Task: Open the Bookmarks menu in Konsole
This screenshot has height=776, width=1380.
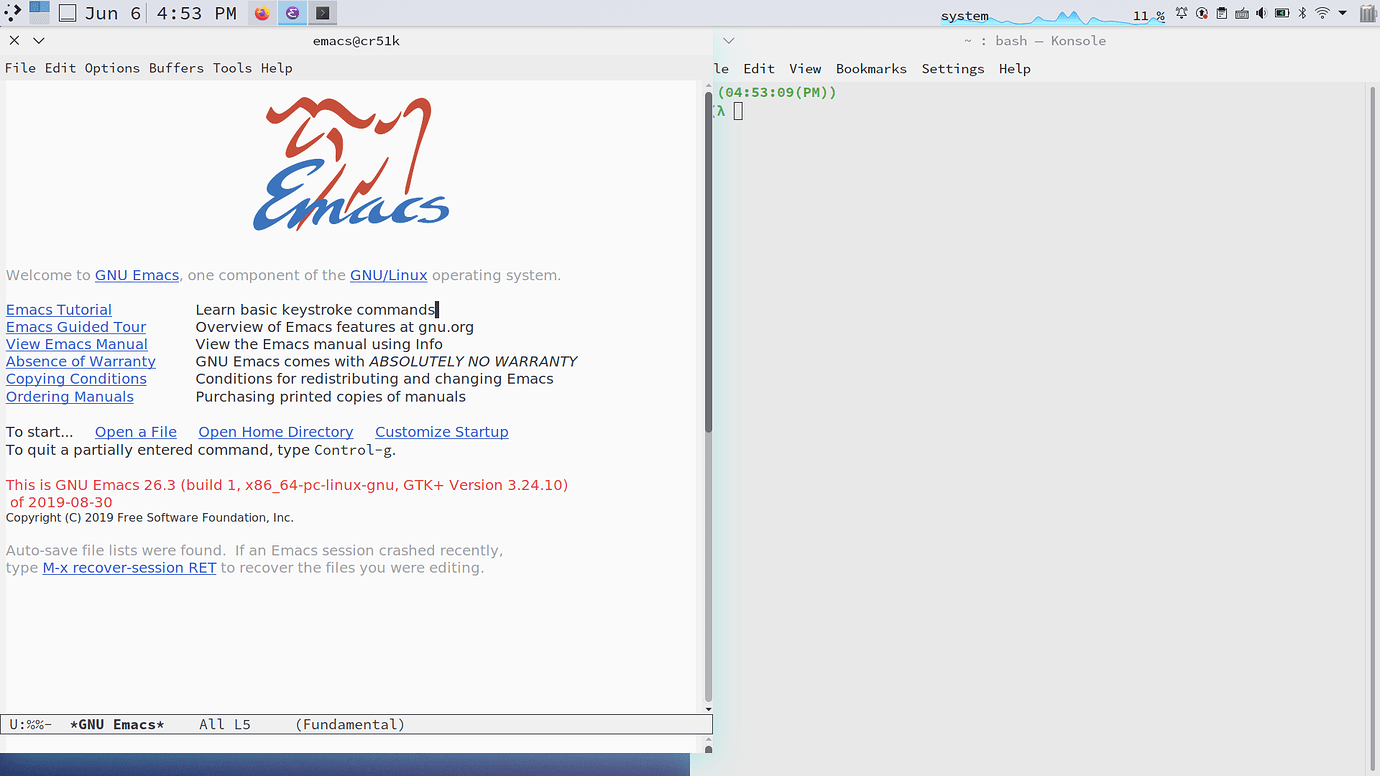Action: (x=871, y=68)
